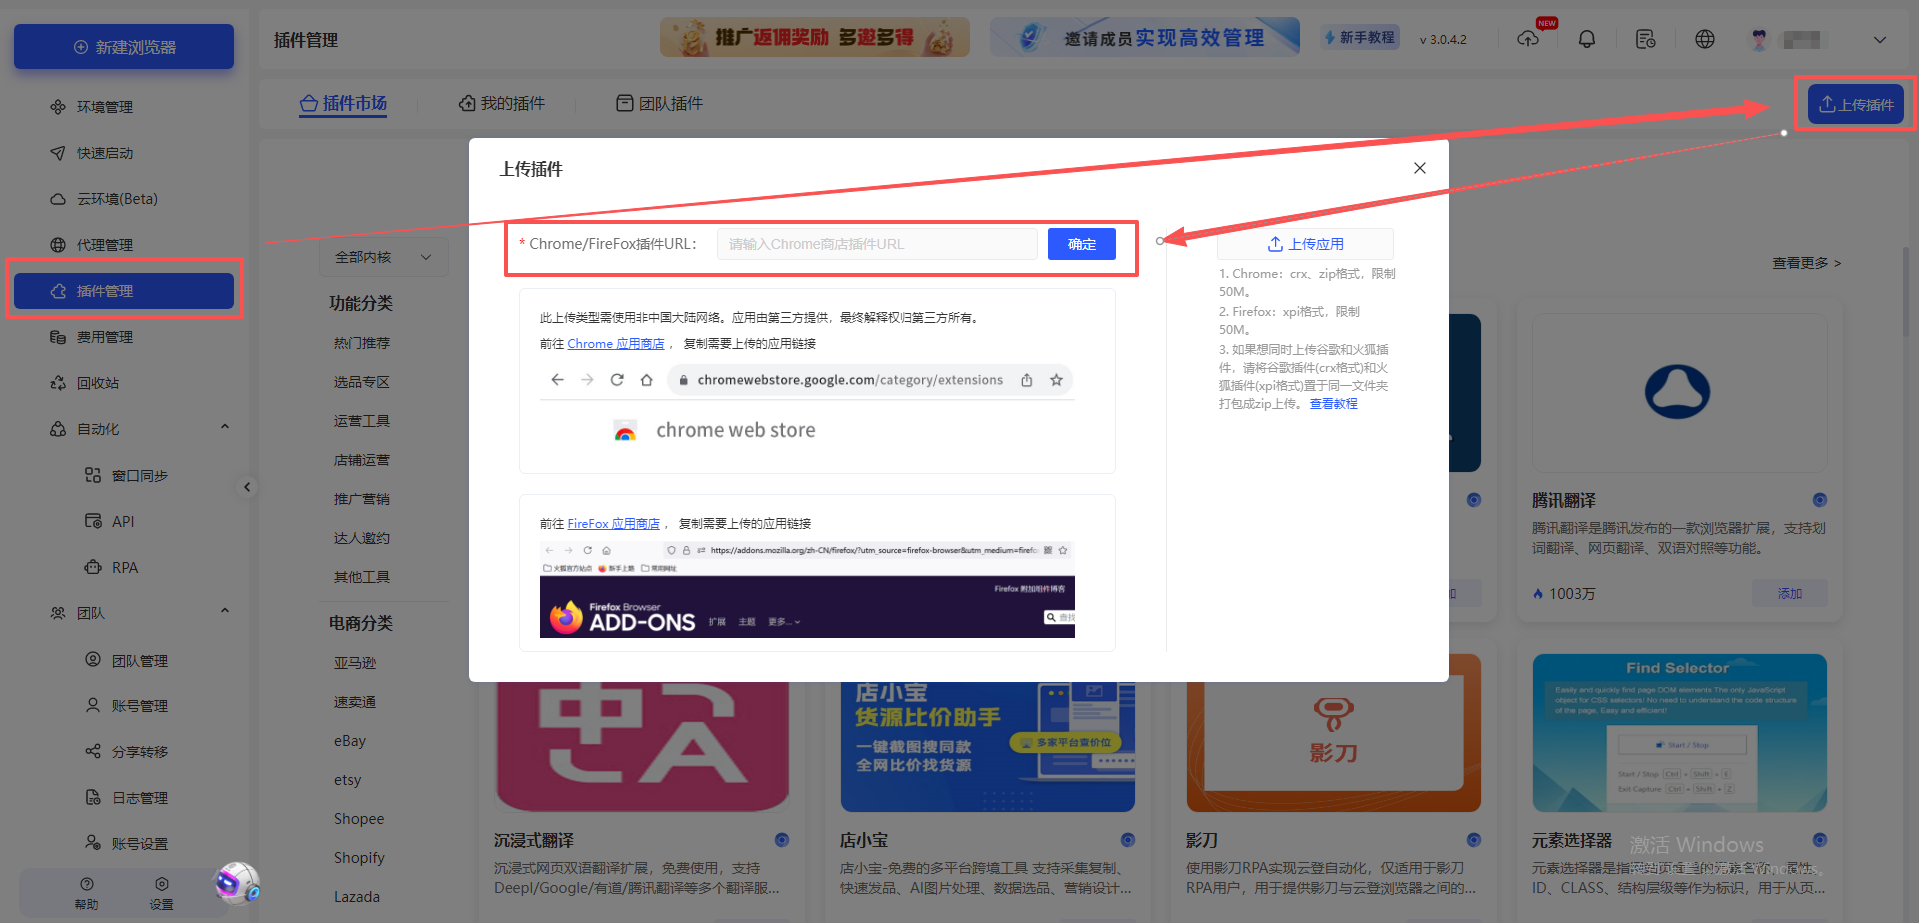Open 设置 via the gear icon
The height and width of the screenshot is (923, 1919).
pos(161,884)
